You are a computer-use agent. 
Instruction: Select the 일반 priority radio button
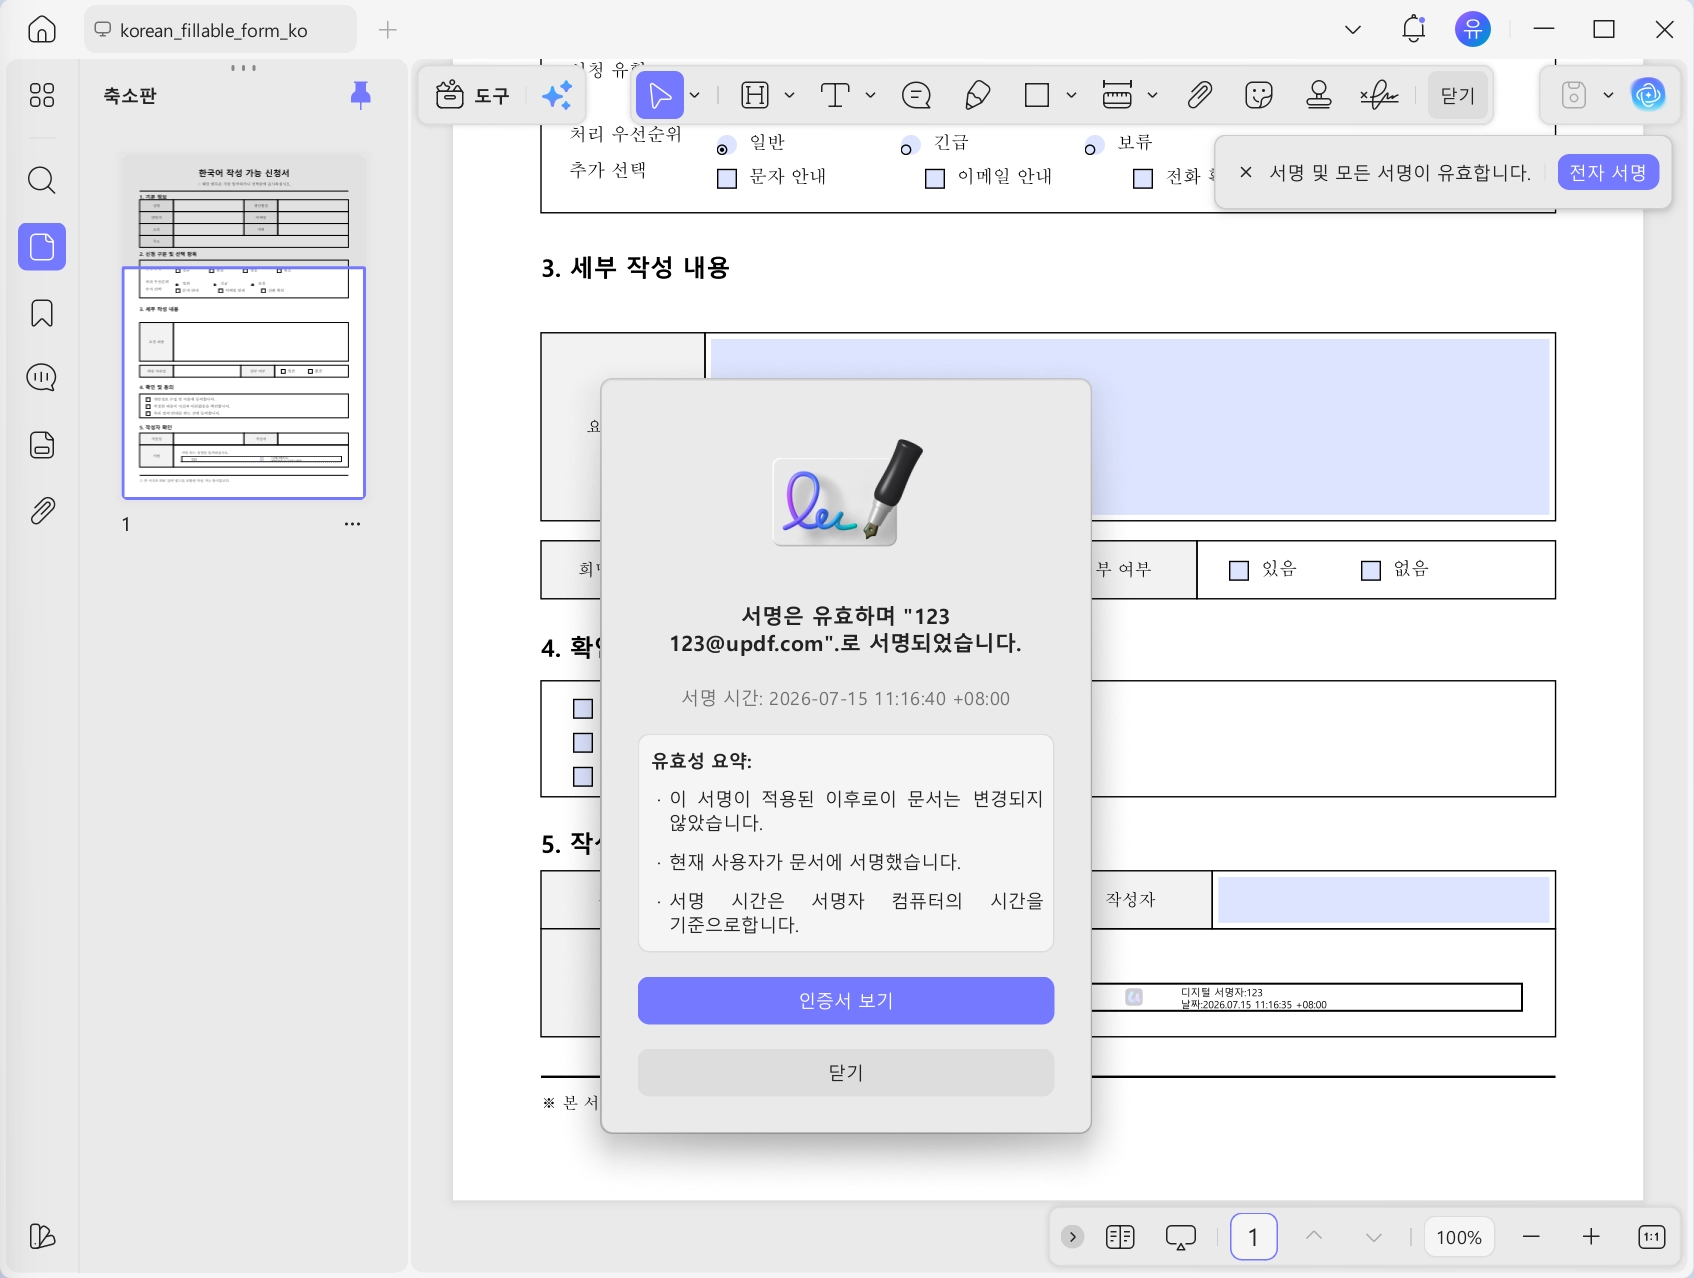[x=724, y=148]
